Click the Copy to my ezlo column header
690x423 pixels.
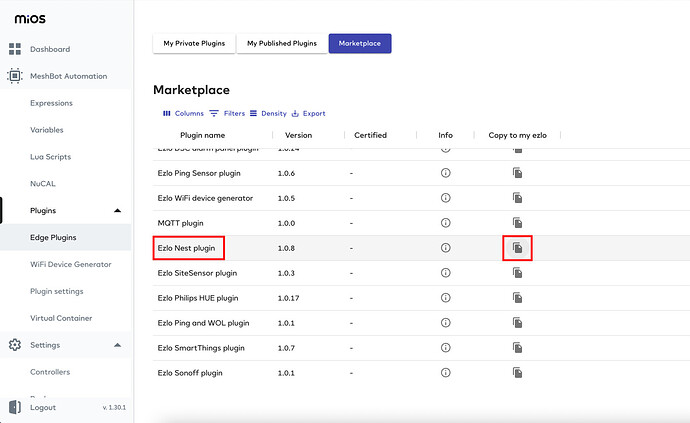click(518, 135)
